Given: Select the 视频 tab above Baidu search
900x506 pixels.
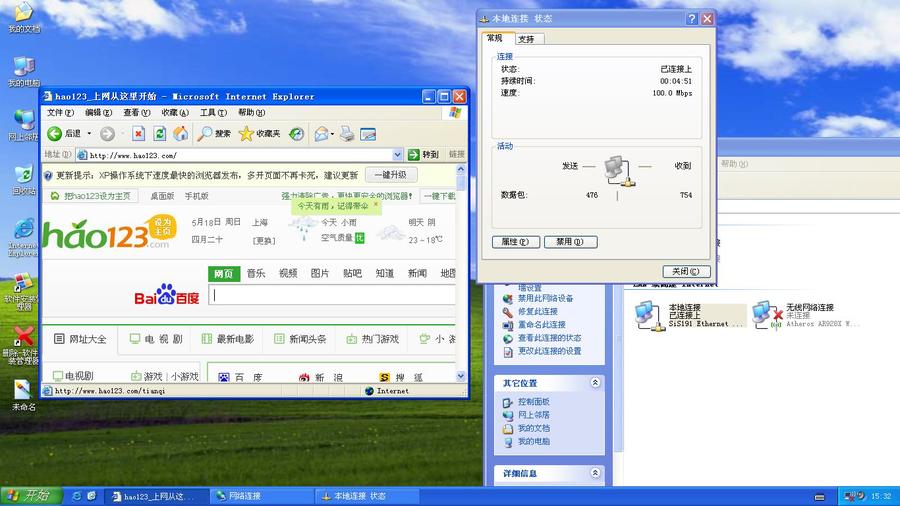Looking at the screenshot, I should pos(288,274).
